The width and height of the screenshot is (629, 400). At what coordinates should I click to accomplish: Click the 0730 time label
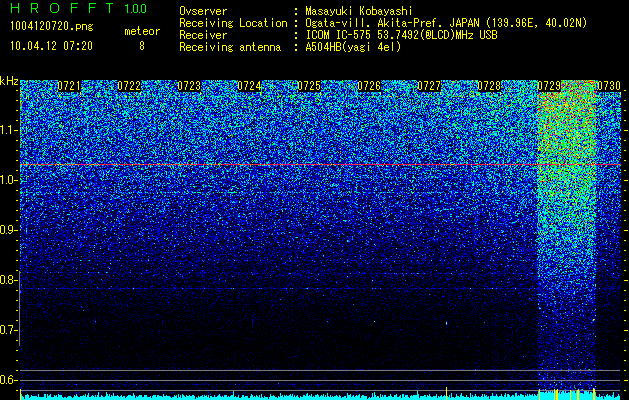click(609, 86)
